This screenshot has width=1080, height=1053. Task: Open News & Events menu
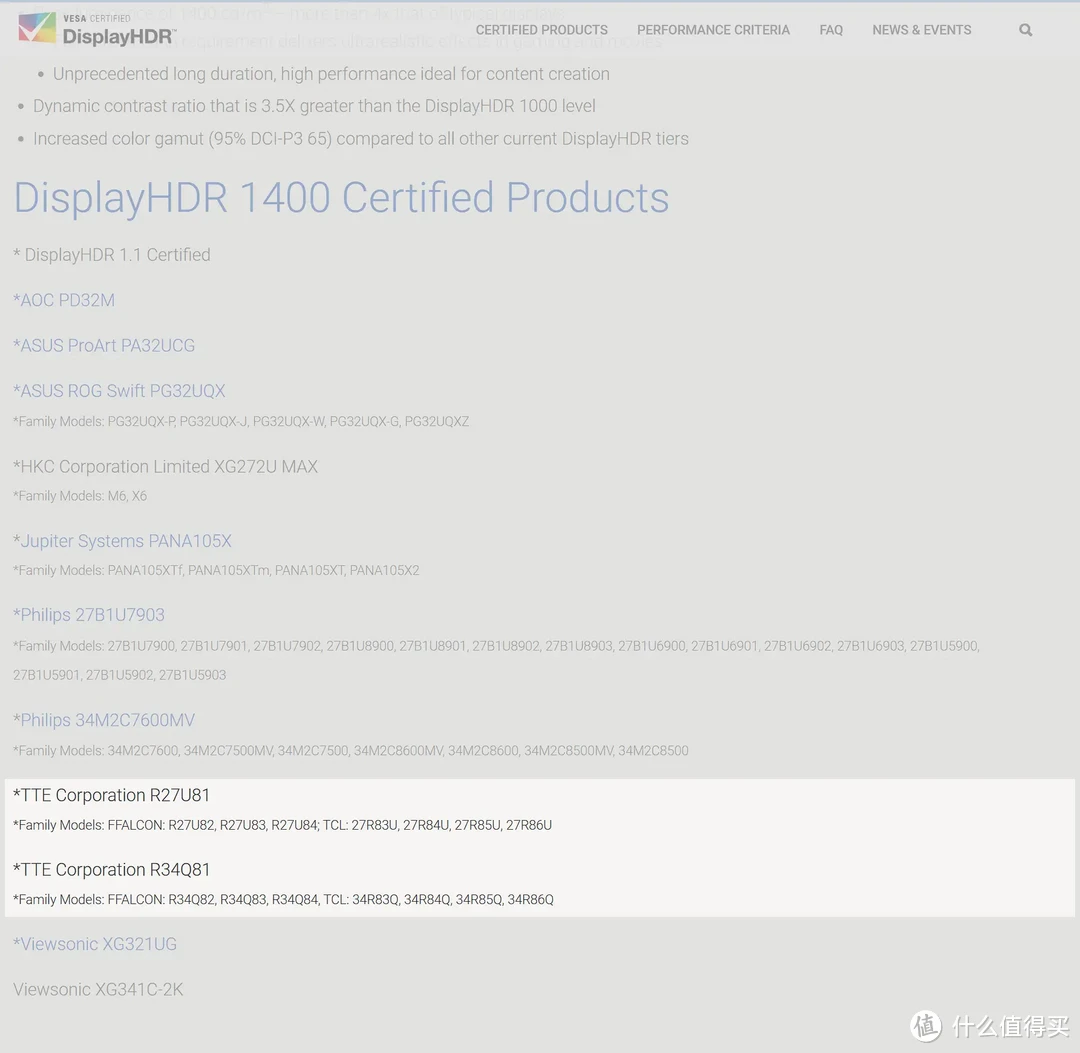922,30
